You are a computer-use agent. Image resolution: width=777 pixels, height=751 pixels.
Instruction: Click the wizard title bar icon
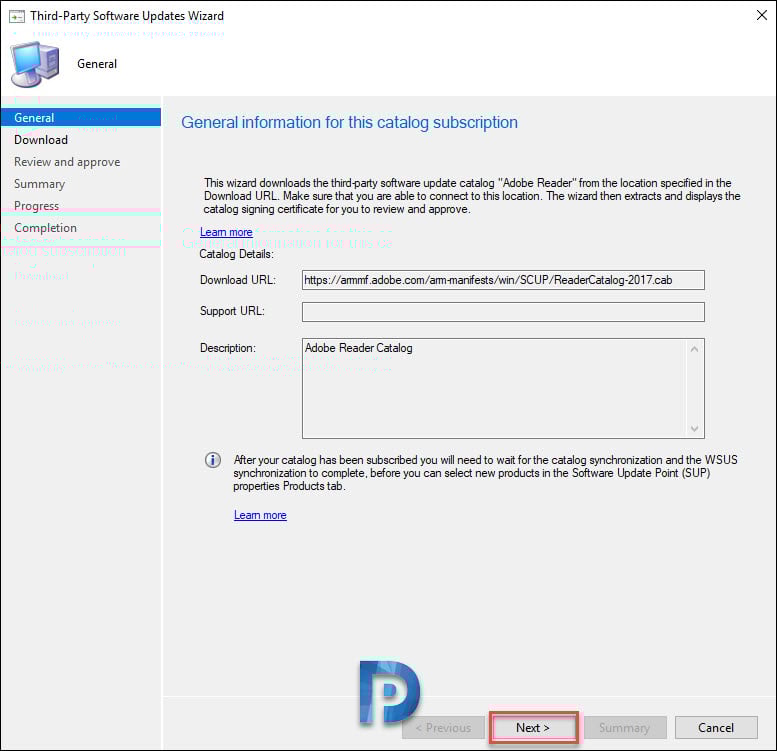click(x=17, y=16)
